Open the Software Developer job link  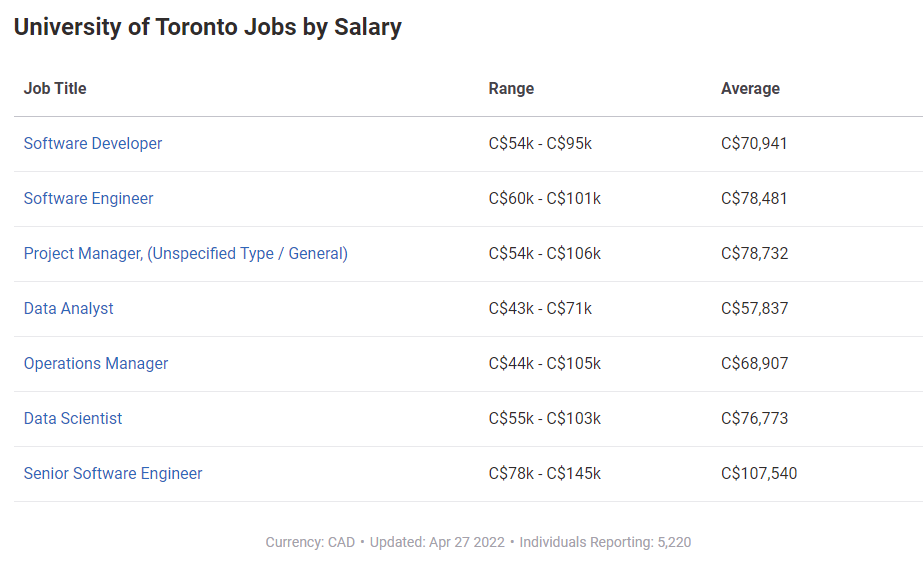pos(93,143)
